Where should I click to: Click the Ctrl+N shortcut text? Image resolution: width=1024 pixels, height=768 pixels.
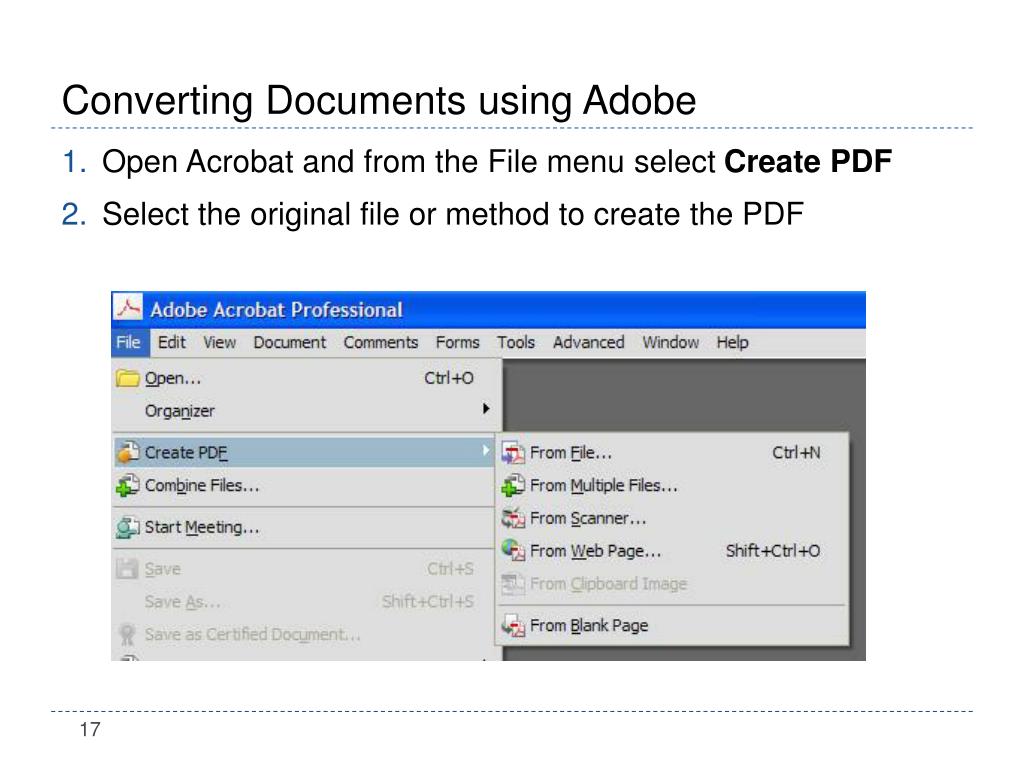coord(796,453)
